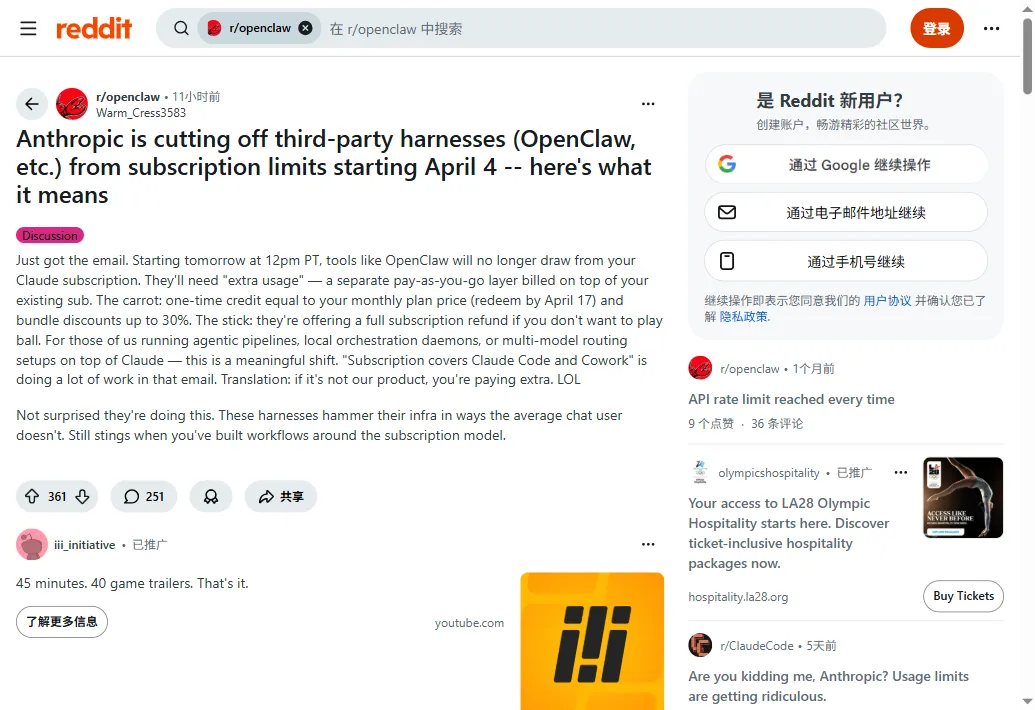Click the scrollbar down arrow
1035x710 pixels.
click(1028, 701)
